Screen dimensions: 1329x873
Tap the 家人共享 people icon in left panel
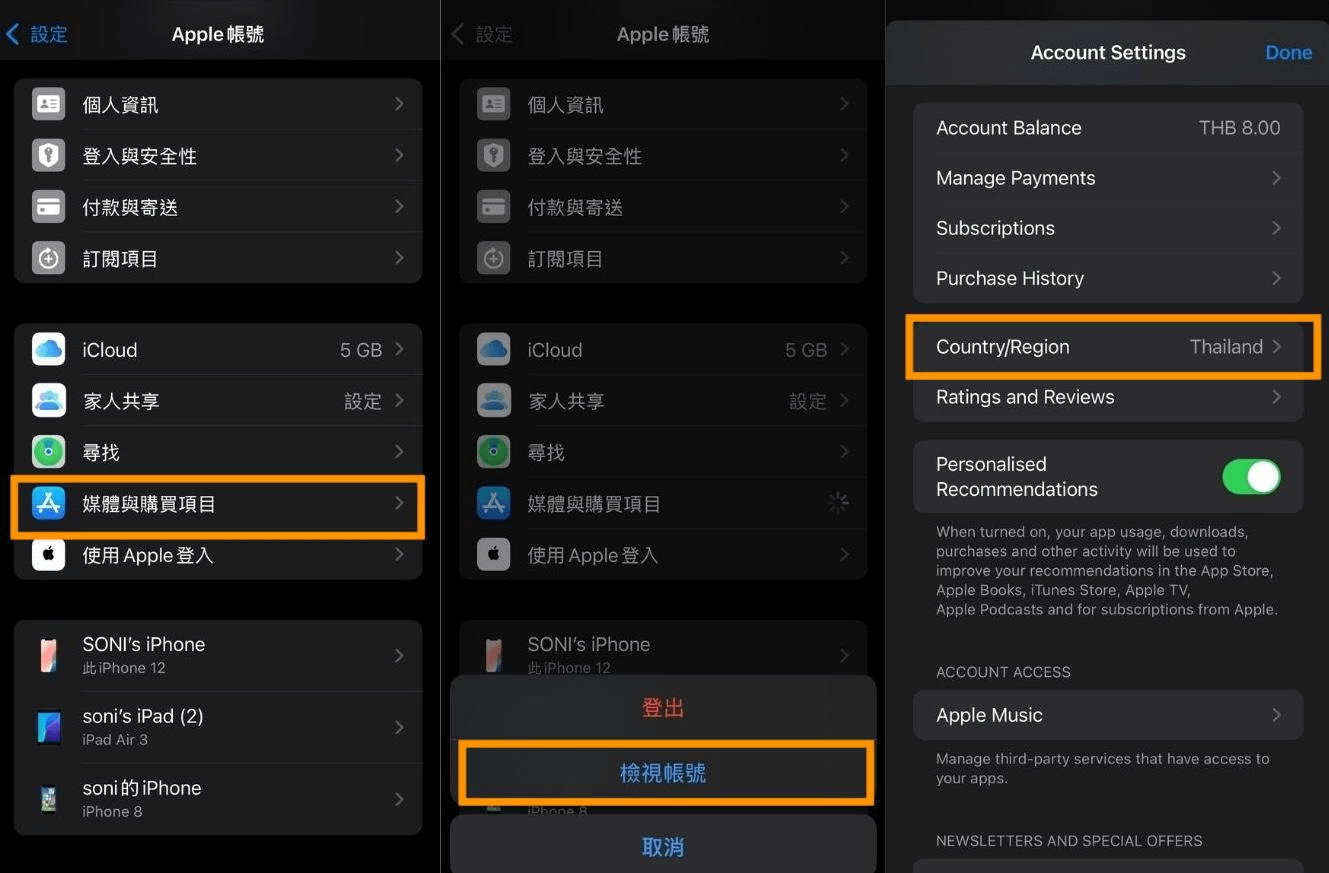point(48,401)
